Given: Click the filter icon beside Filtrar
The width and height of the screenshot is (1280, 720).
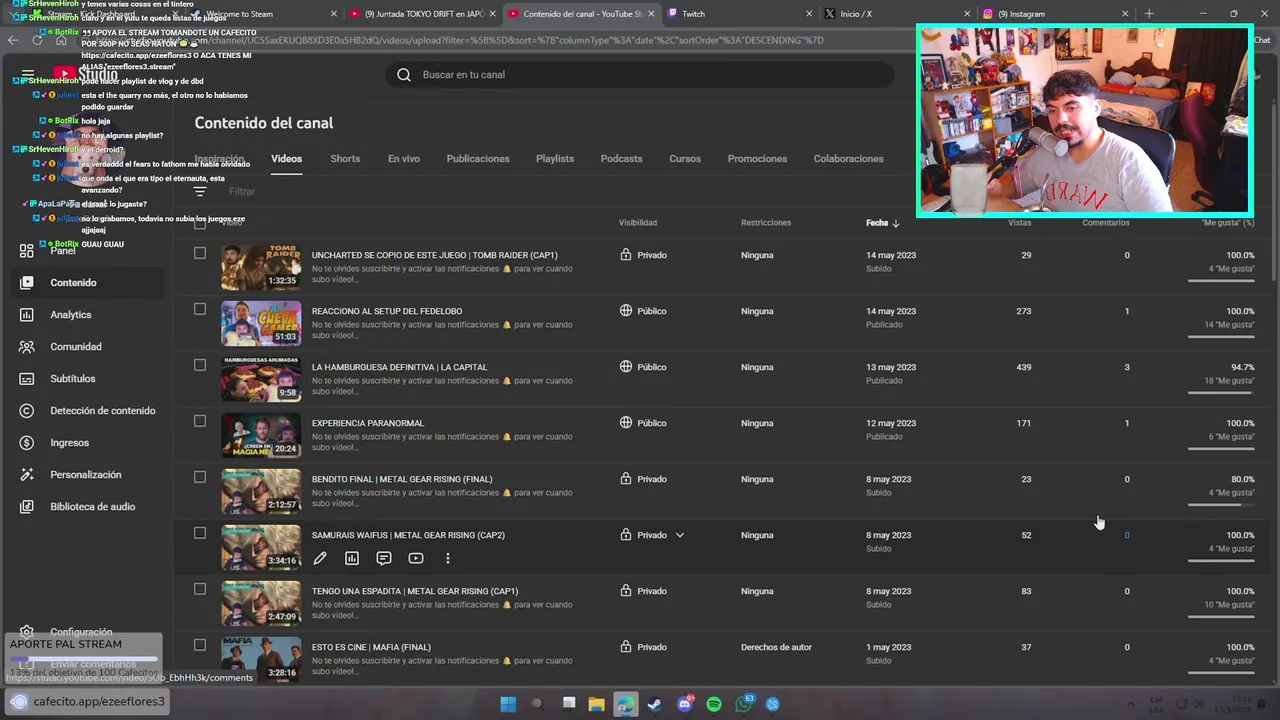Looking at the screenshot, I should click(x=200, y=191).
